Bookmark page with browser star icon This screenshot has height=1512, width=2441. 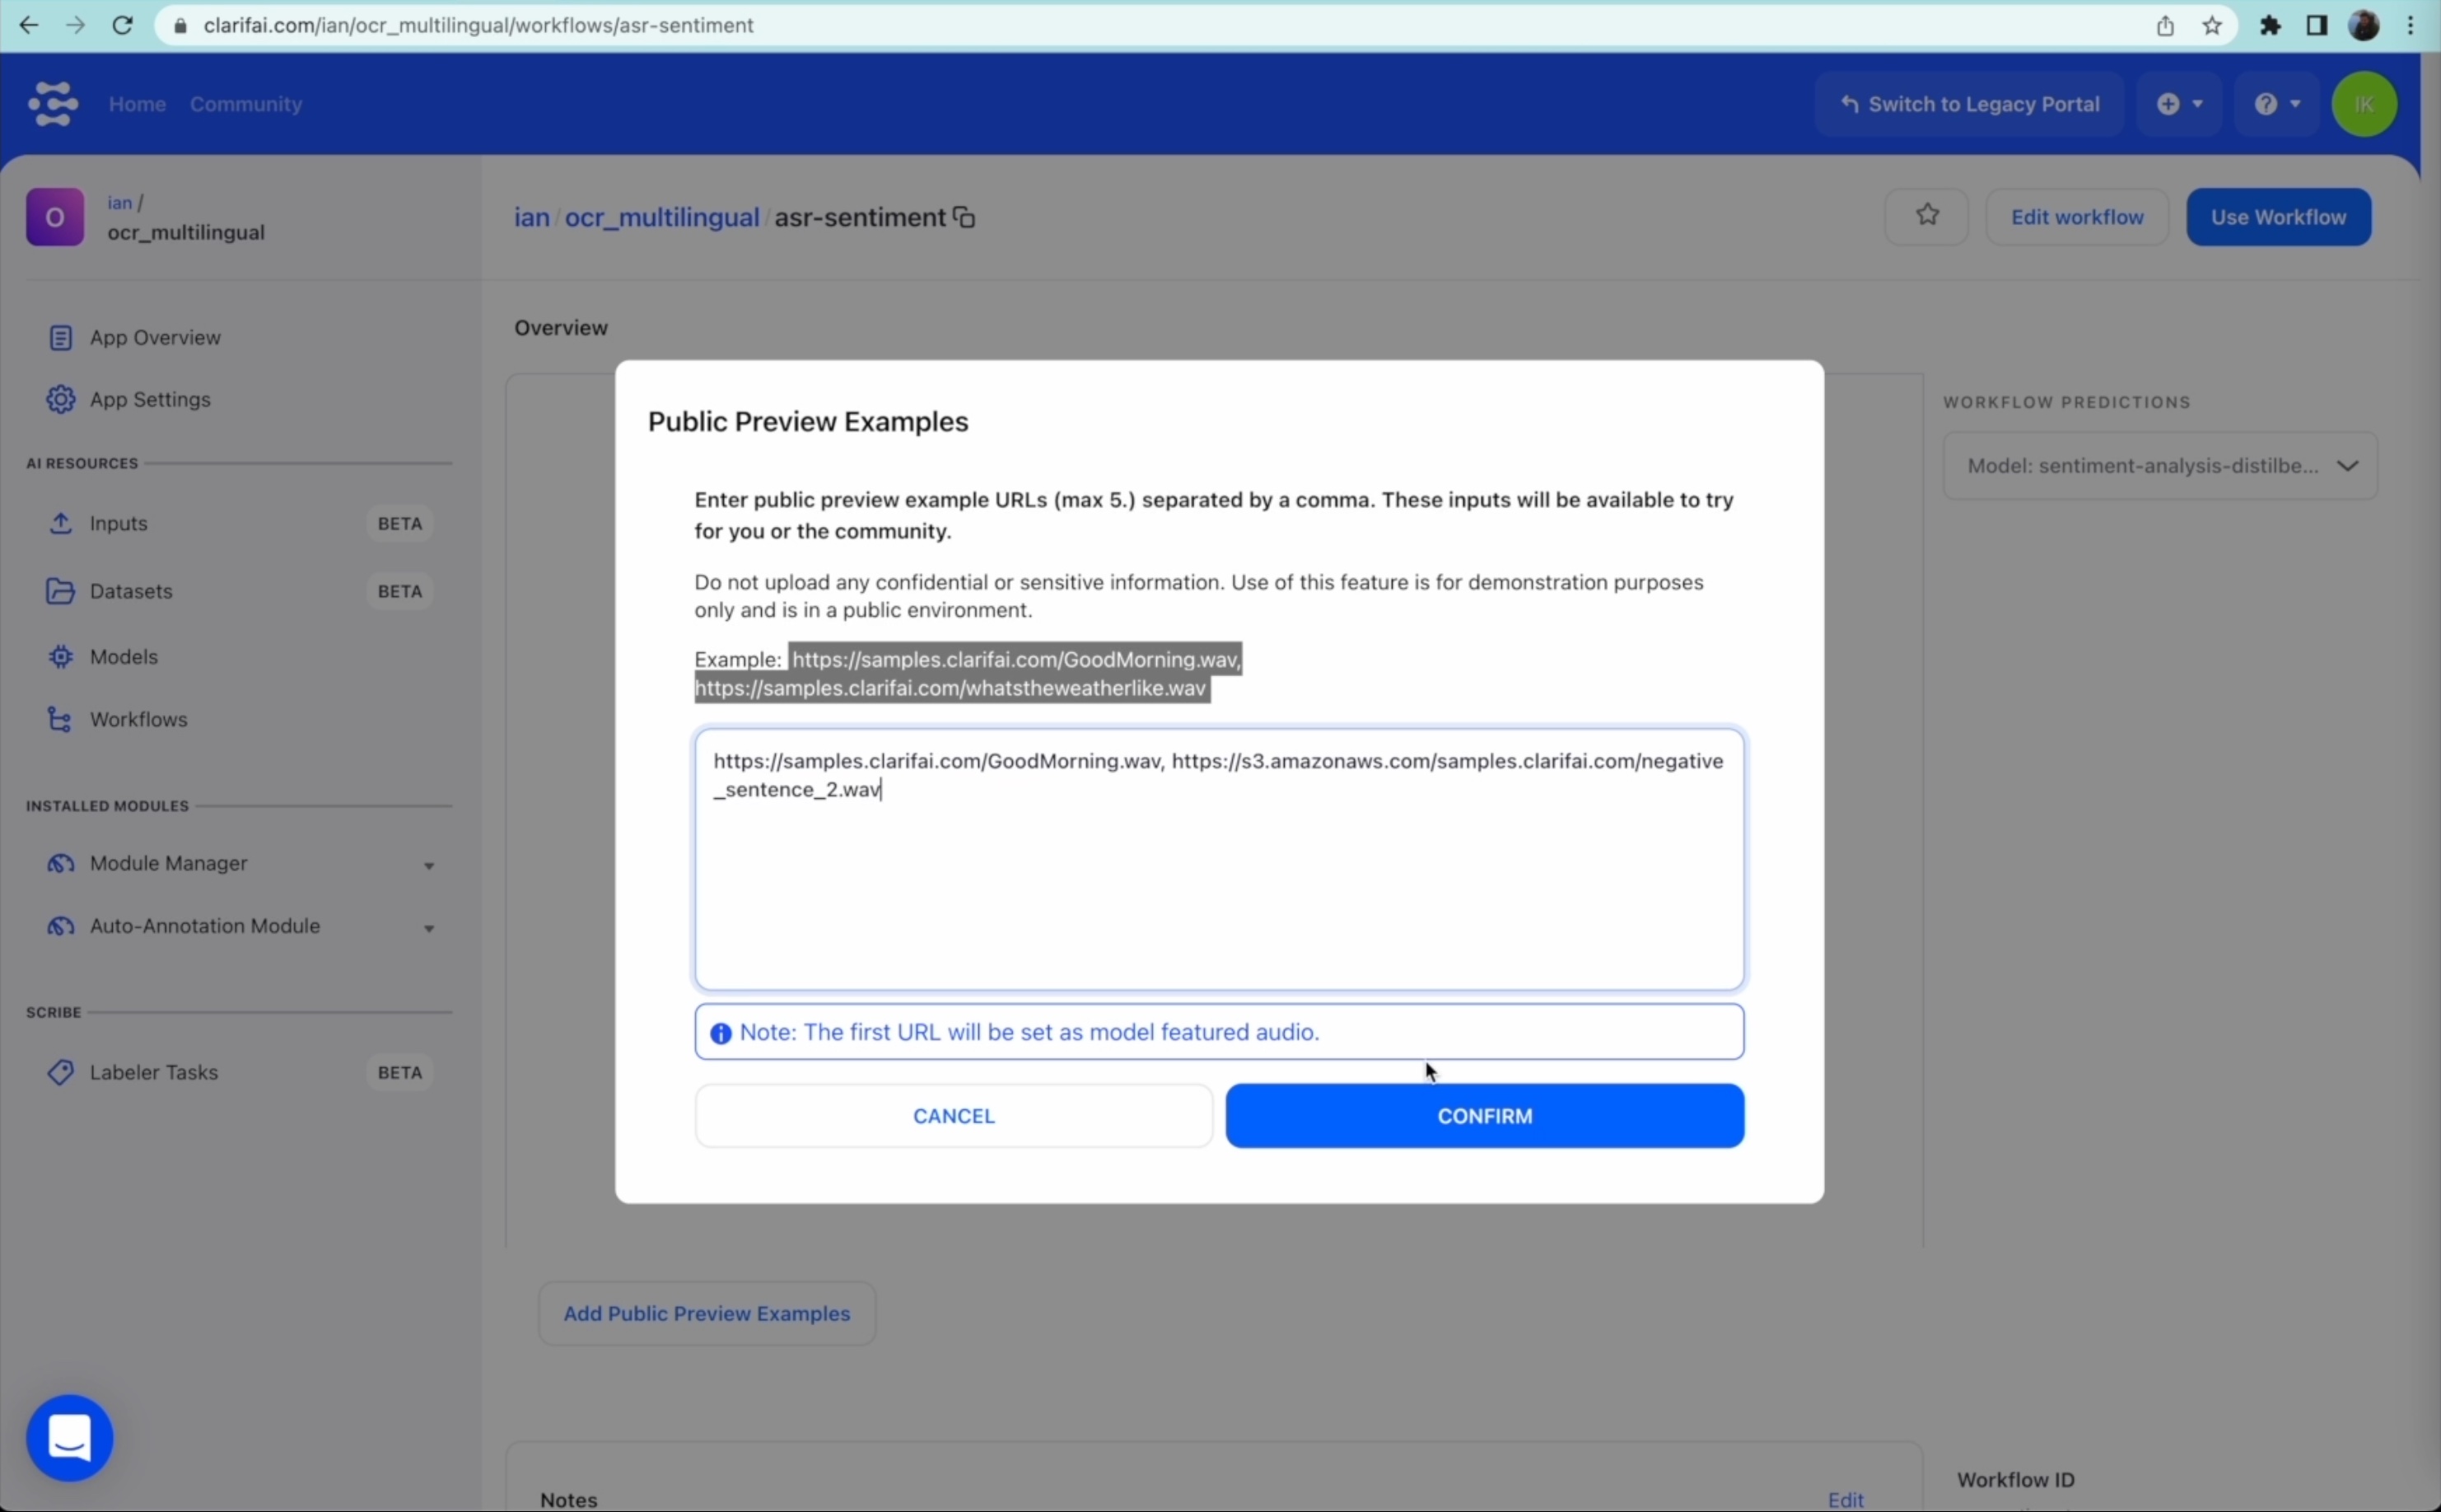click(2212, 26)
